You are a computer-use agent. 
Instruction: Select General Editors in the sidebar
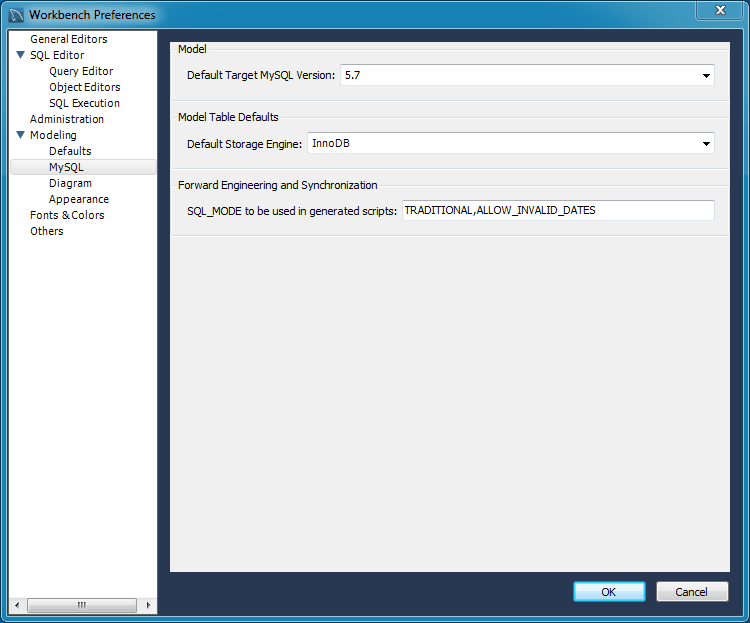point(68,39)
